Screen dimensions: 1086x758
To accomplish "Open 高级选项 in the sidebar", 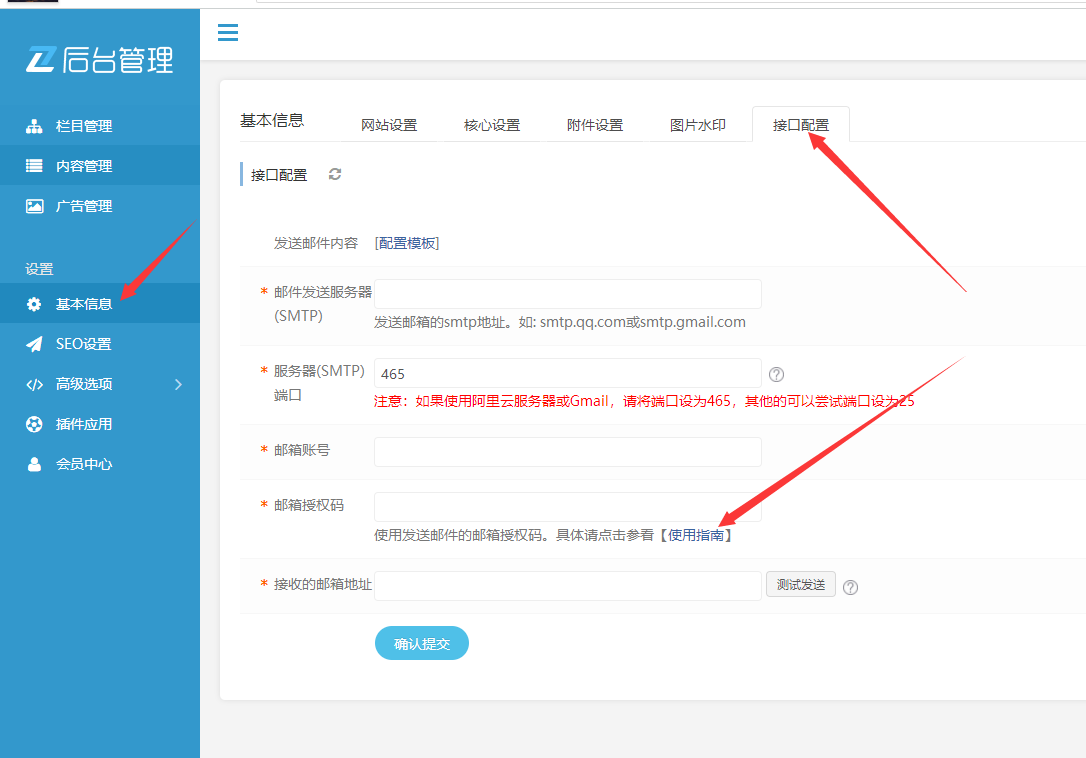I will (x=100, y=384).
